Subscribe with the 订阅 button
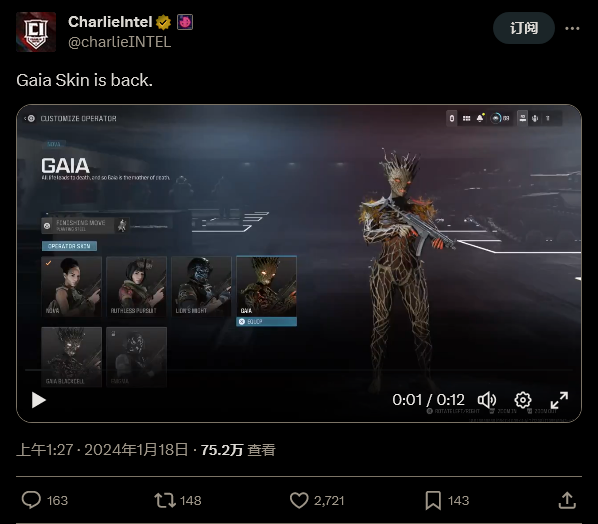This screenshot has width=598, height=524. point(524,28)
